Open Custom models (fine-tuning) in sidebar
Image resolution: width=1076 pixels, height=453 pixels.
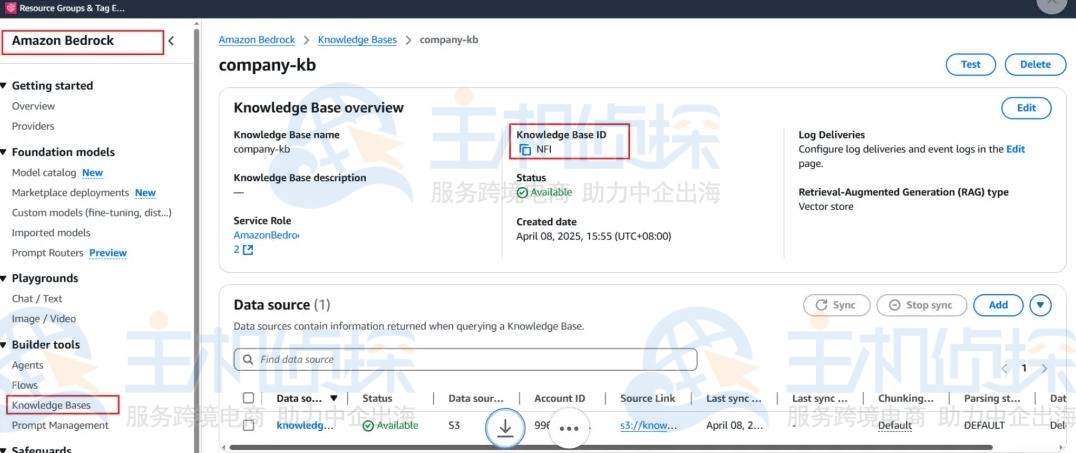click(91, 213)
